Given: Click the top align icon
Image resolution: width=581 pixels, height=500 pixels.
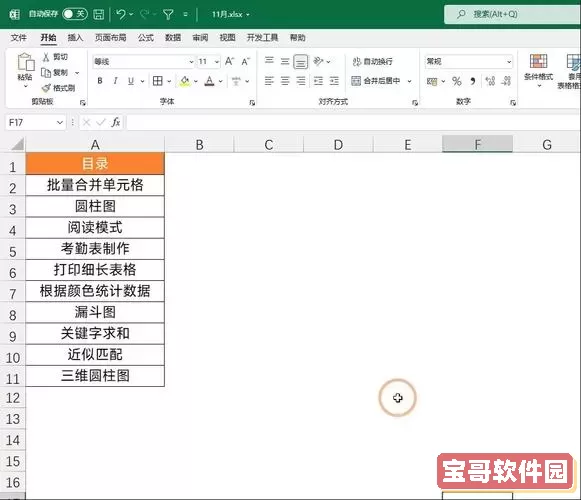Looking at the screenshot, I should 269,61.
